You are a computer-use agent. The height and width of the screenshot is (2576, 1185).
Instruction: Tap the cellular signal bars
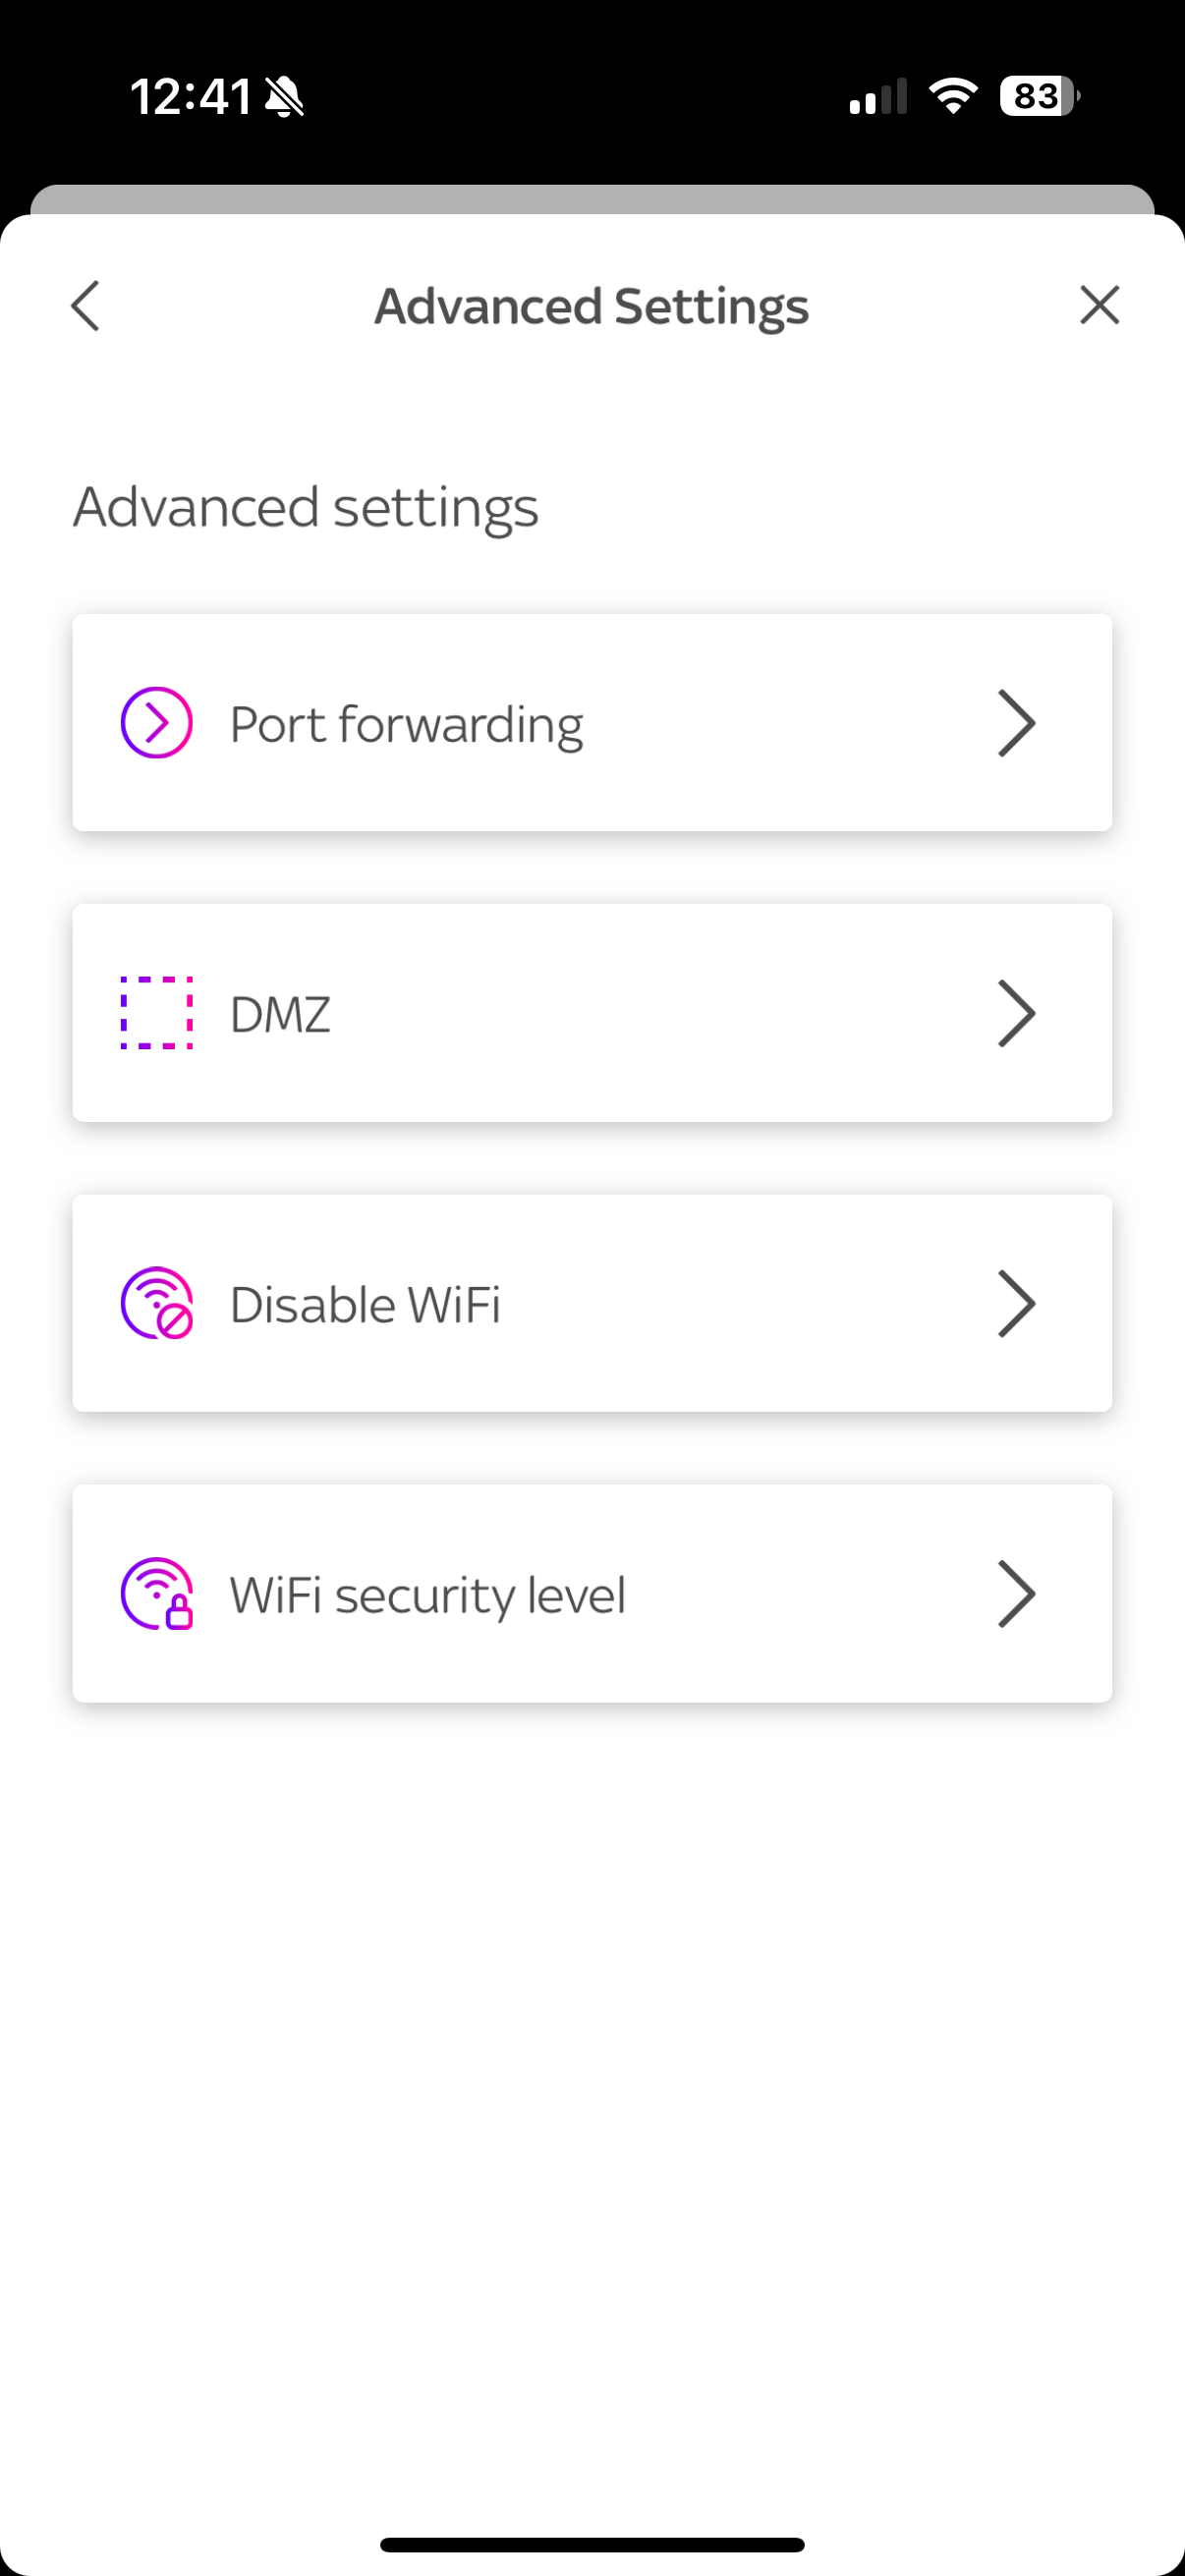point(878,97)
